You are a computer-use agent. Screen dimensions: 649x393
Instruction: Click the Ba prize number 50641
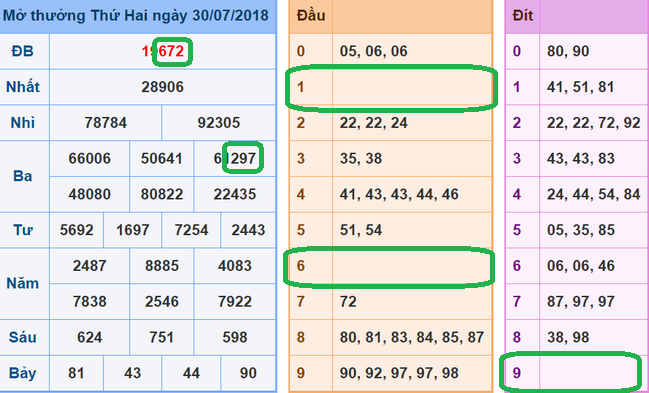click(161, 158)
